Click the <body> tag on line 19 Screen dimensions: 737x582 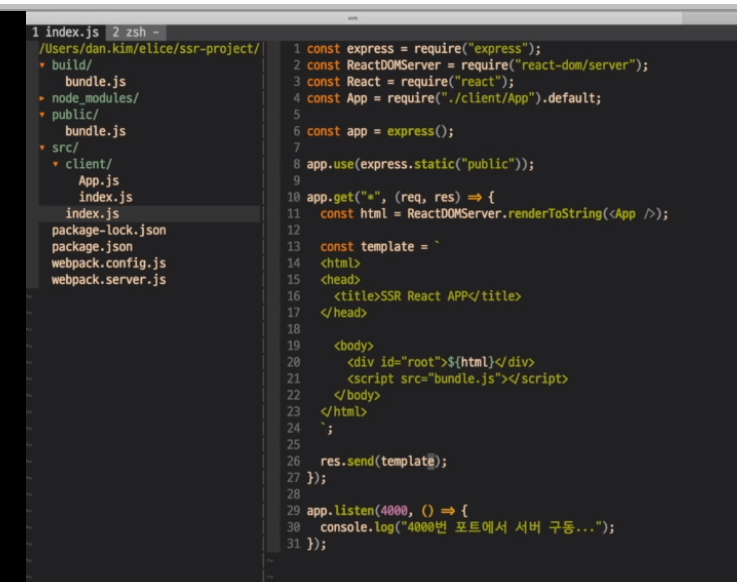point(353,346)
